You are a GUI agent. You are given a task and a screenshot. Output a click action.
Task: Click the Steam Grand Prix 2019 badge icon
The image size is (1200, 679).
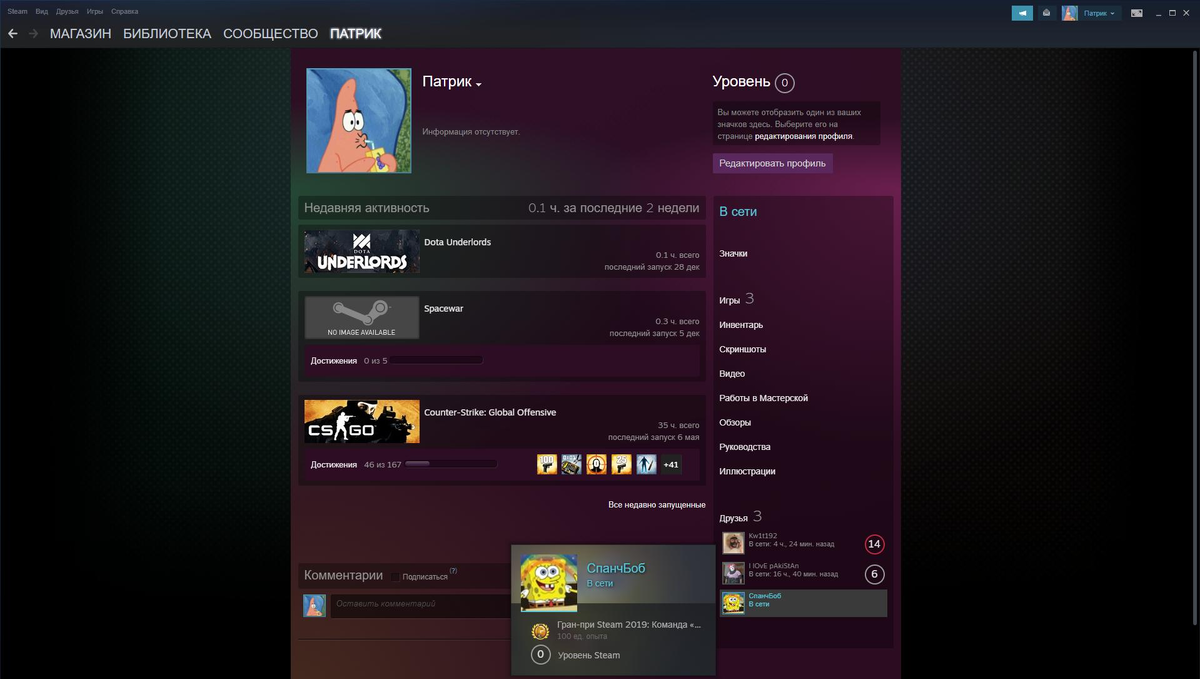point(540,630)
